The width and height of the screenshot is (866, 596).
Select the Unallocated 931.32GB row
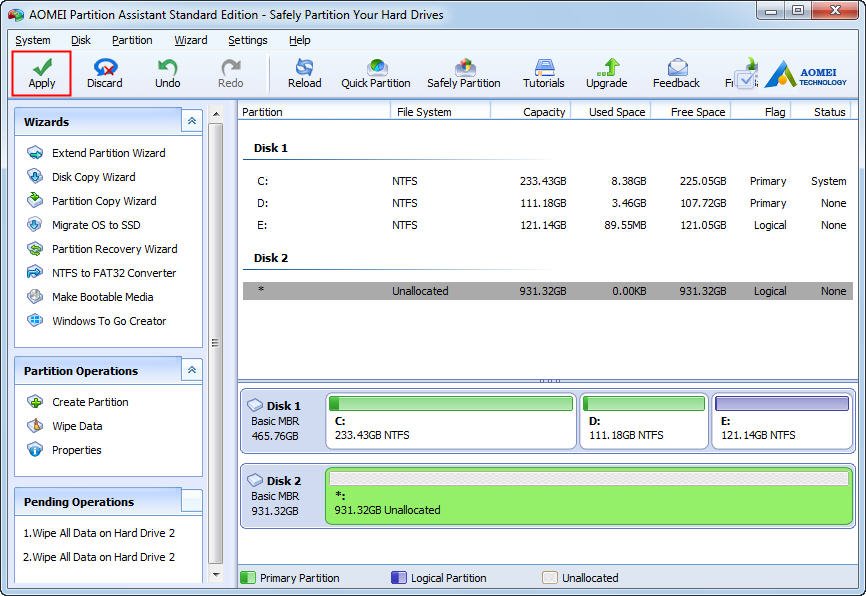548,291
